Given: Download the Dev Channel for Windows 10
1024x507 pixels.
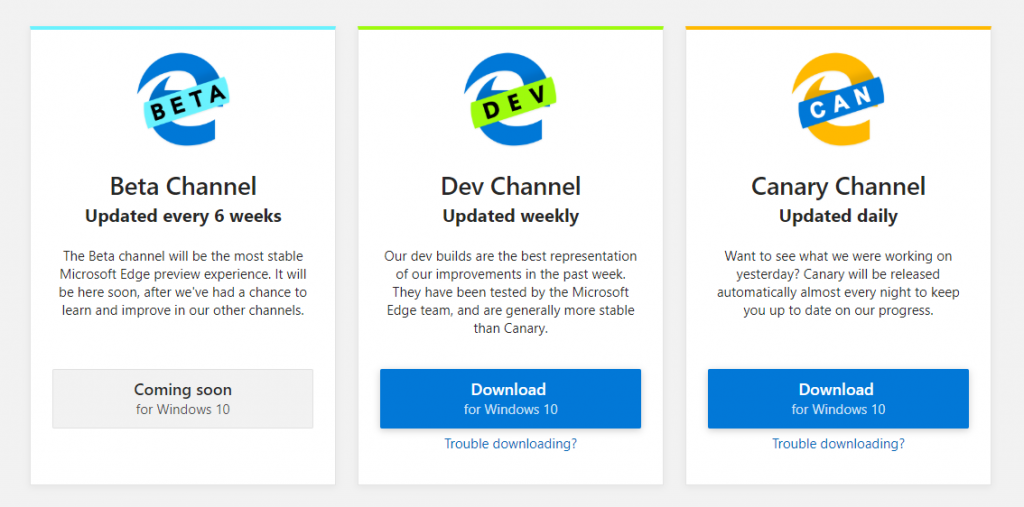Looking at the screenshot, I should (x=511, y=399).
